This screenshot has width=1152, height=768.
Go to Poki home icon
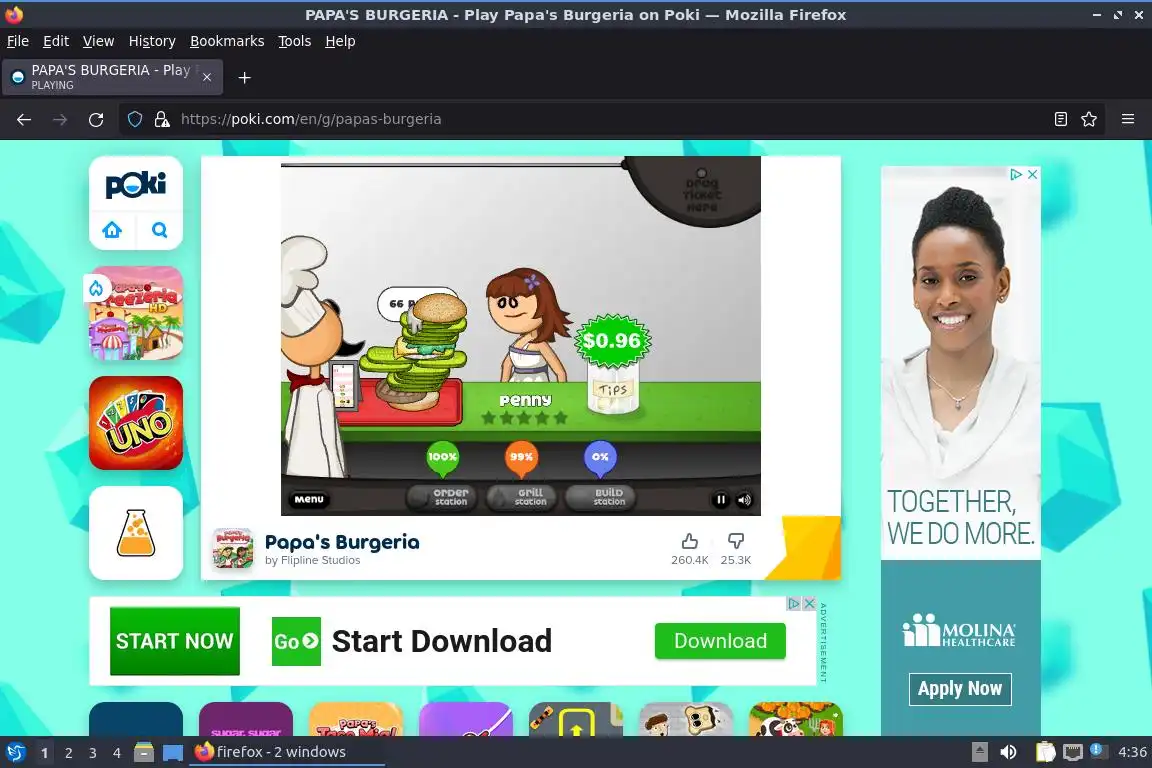(x=112, y=230)
